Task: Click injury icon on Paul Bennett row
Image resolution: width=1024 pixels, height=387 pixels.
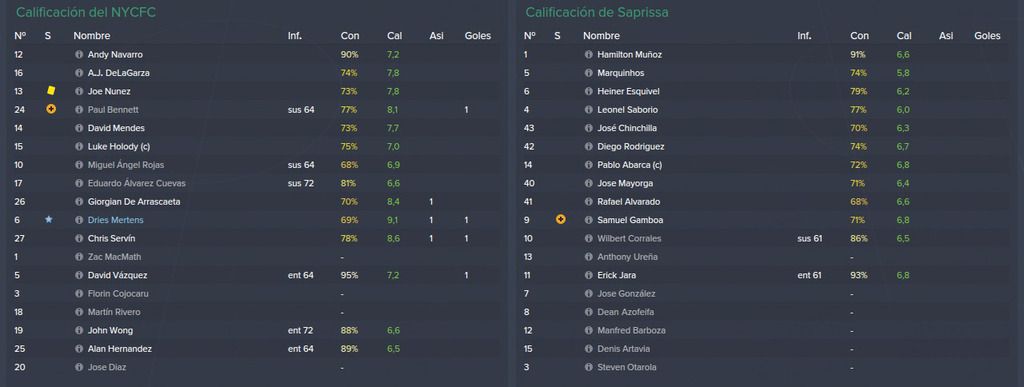Action: coord(51,110)
